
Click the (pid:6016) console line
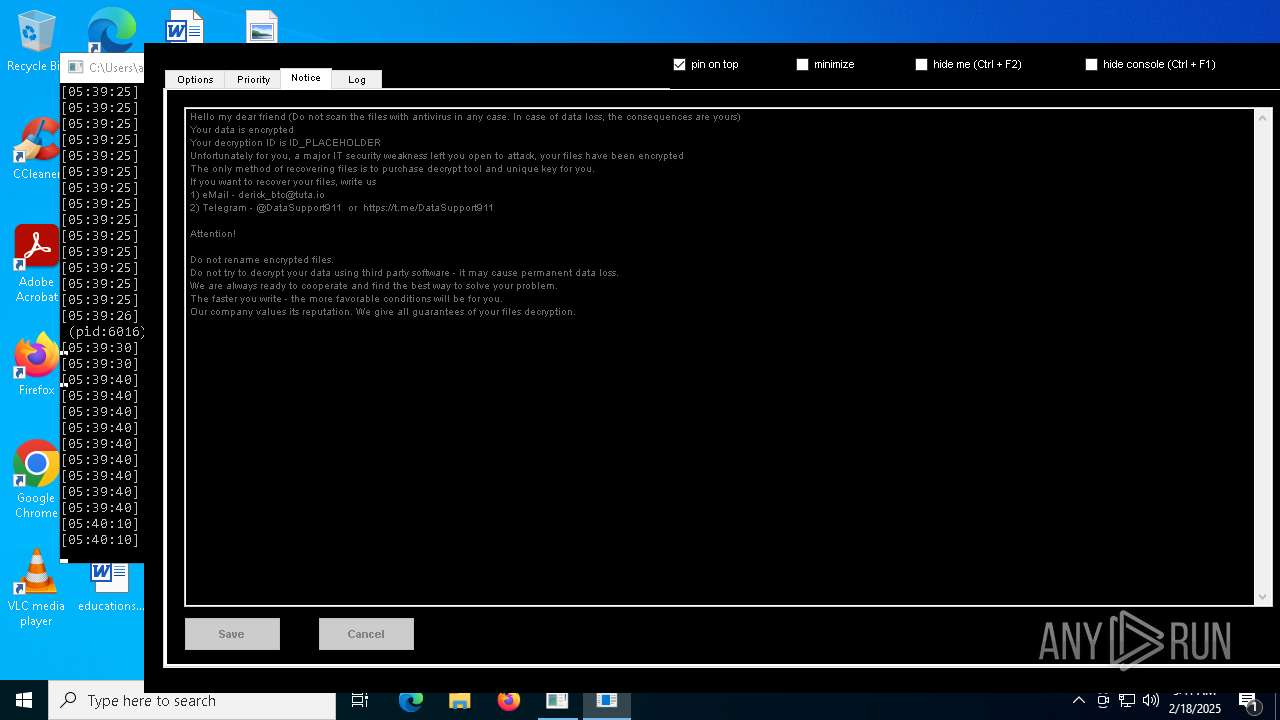[x=106, y=332]
